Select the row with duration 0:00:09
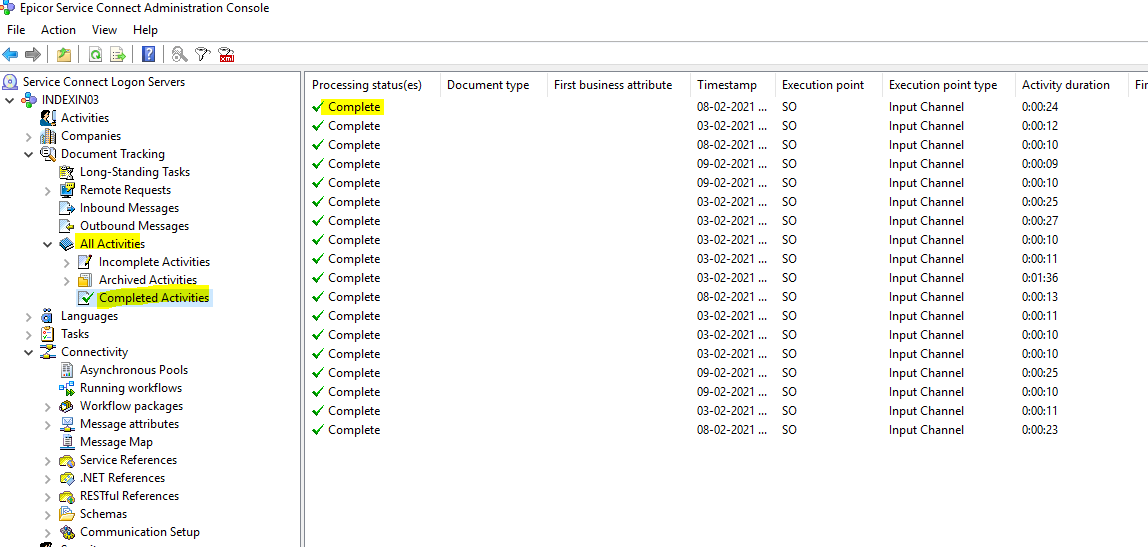This screenshot has width=1148, height=547. click(726, 164)
